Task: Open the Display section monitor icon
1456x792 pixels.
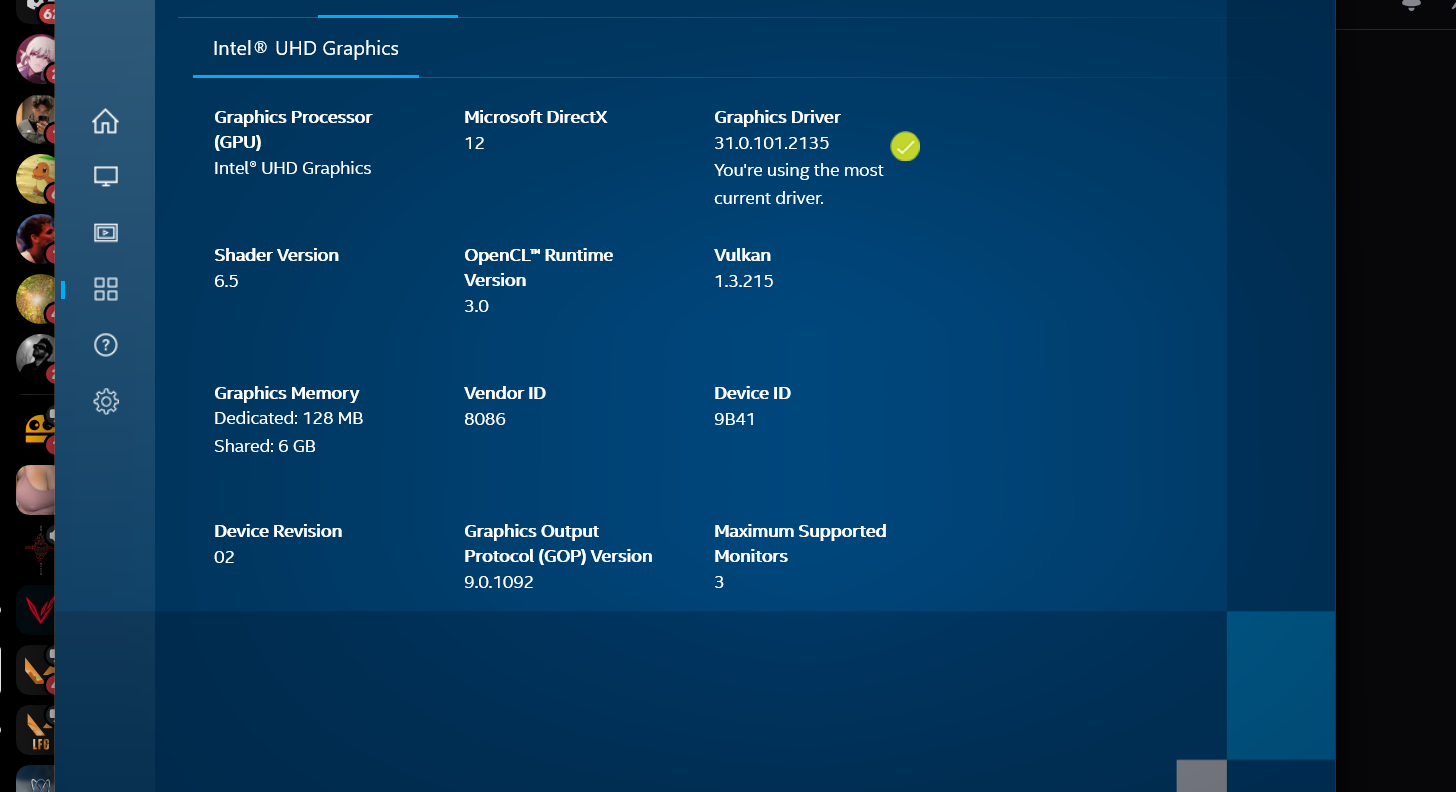Action: point(105,177)
